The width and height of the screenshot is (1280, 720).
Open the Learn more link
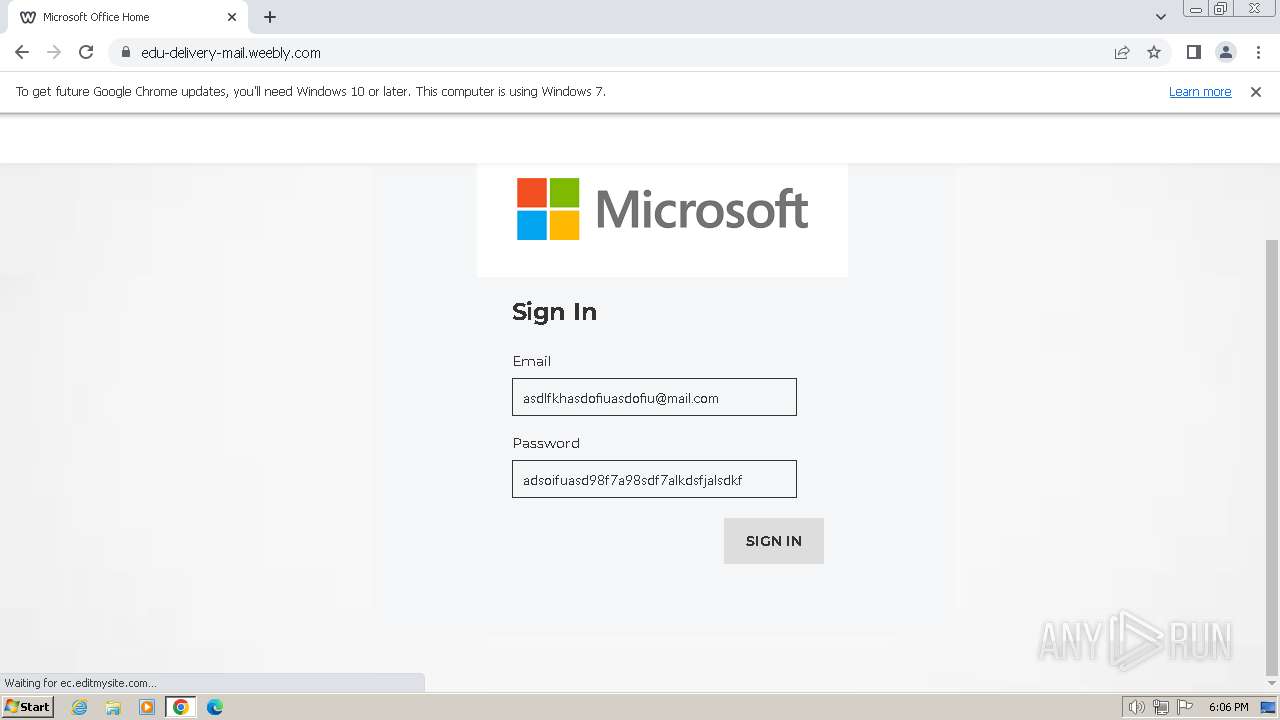pyautogui.click(x=1200, y=91)
